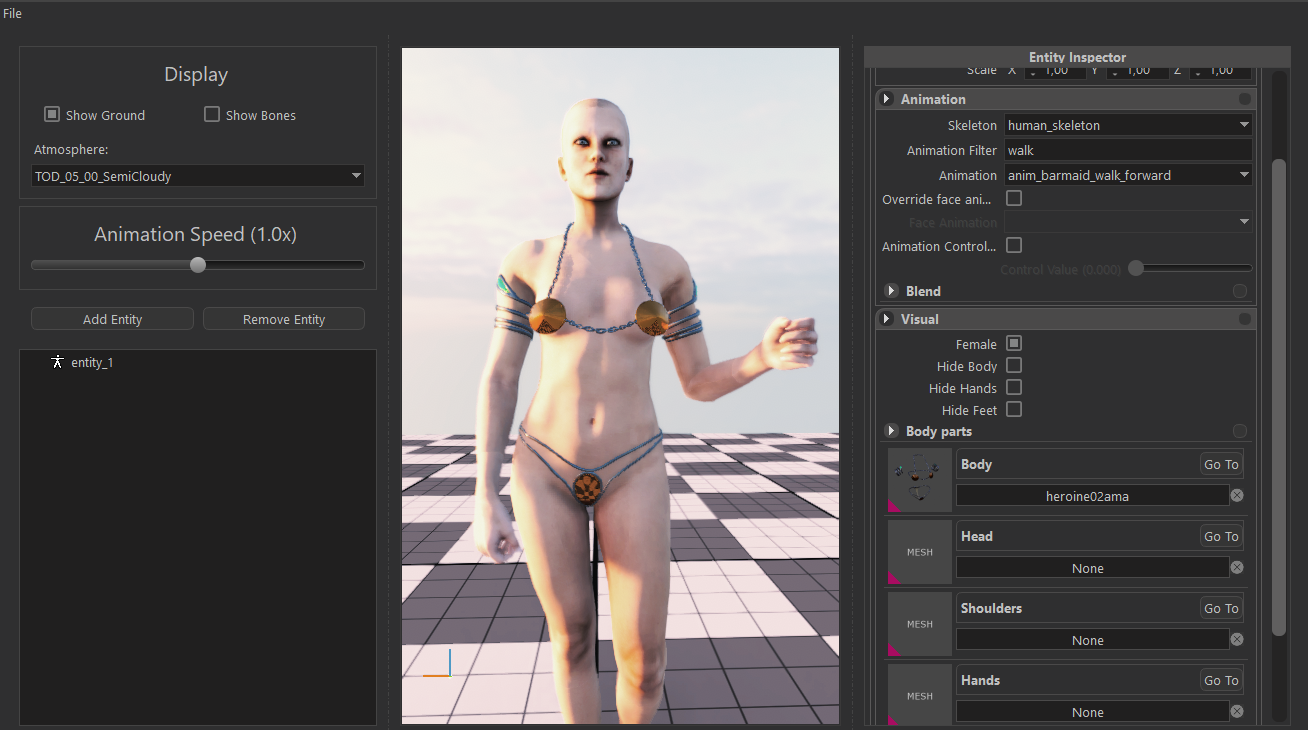Image resolution: width=1308 pixels, height=730 pixels.
Task: Enable the Show Bones checkbox
Action: (x=212, y=114)
